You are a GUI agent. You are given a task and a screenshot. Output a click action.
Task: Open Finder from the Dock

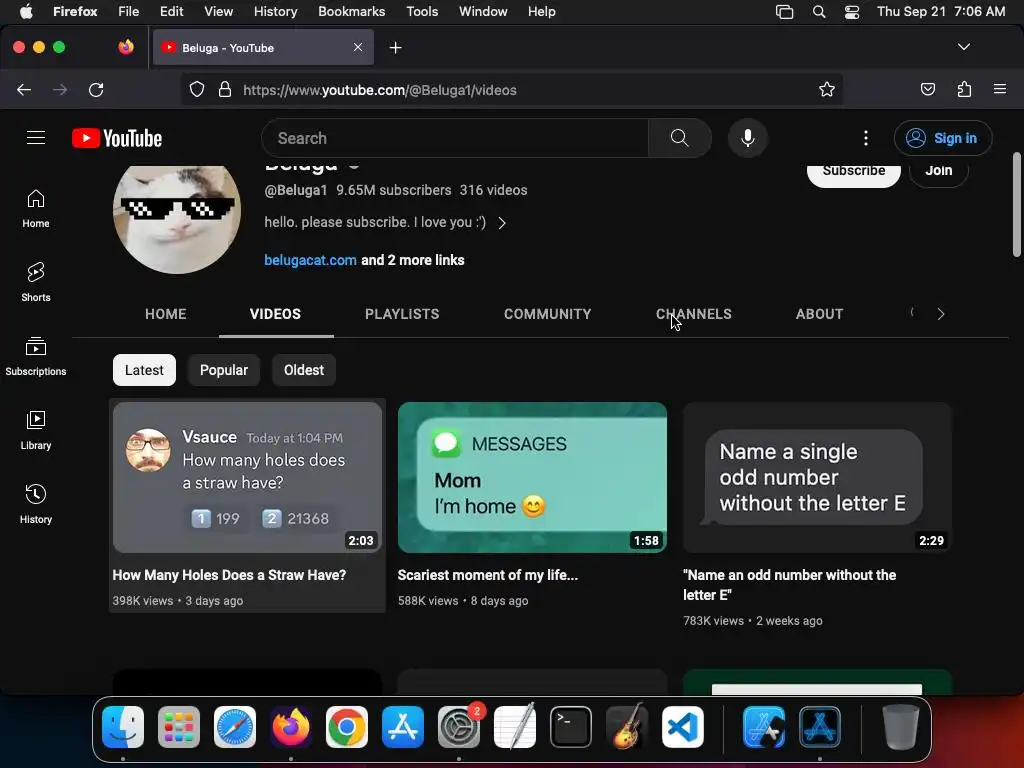coord(123,727)
